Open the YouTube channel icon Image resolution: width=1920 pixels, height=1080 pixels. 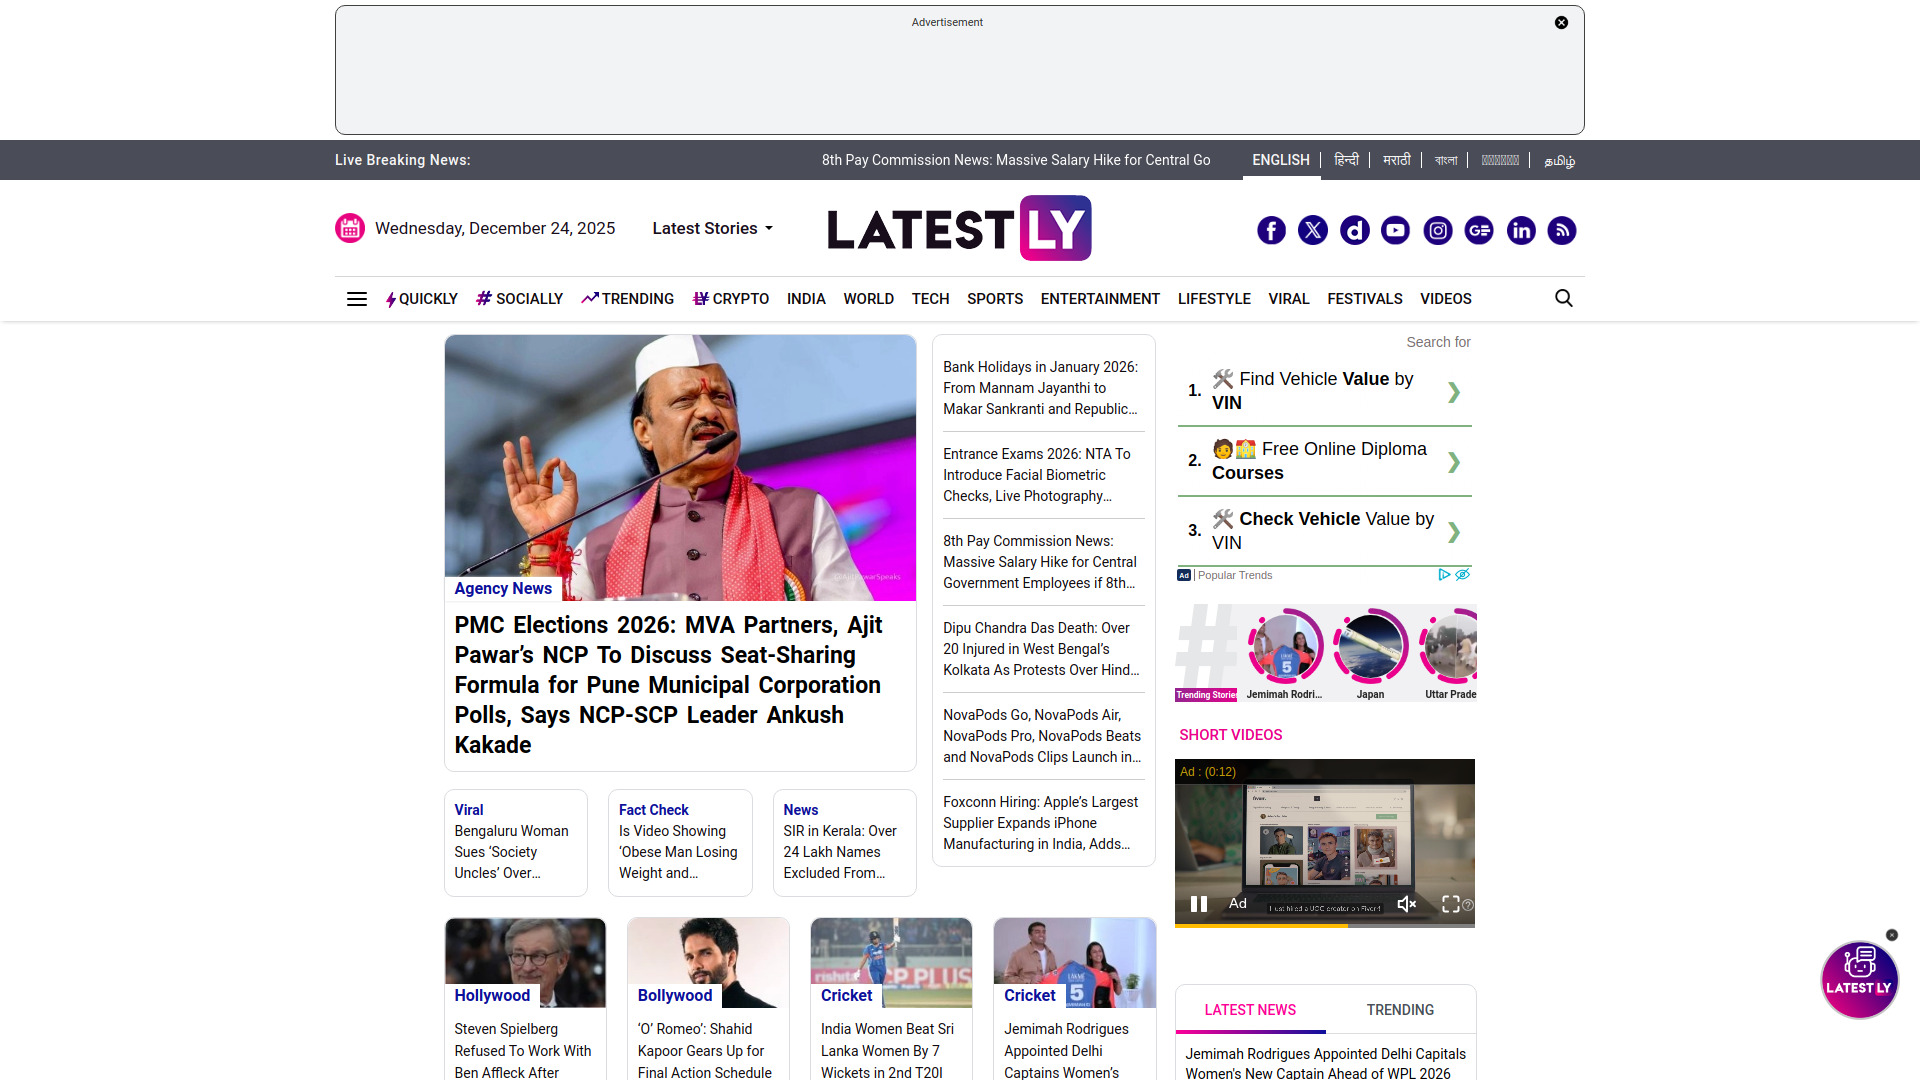click(x=1395, y=231)
